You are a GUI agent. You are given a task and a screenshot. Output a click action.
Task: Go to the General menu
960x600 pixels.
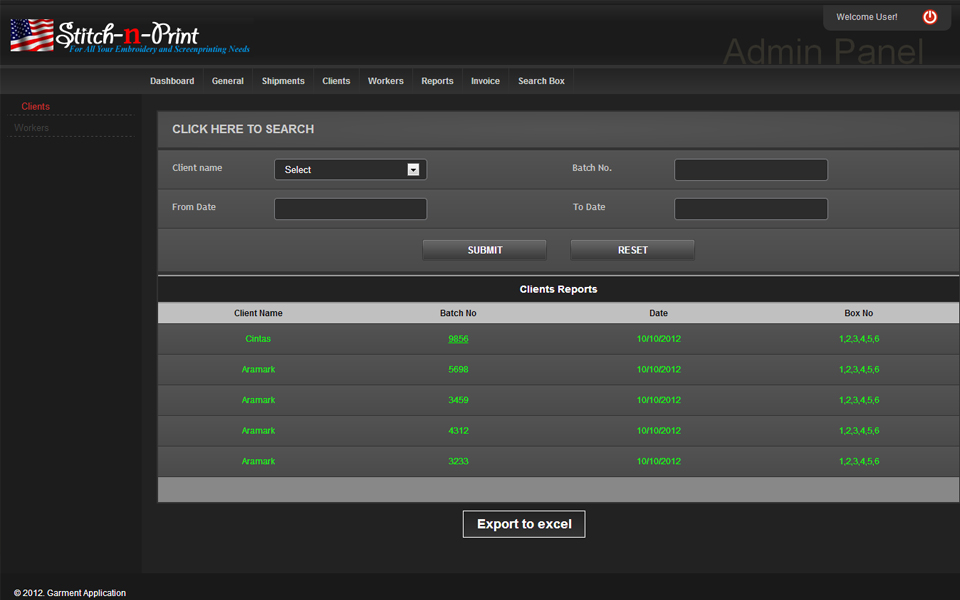tap(227, 81)
